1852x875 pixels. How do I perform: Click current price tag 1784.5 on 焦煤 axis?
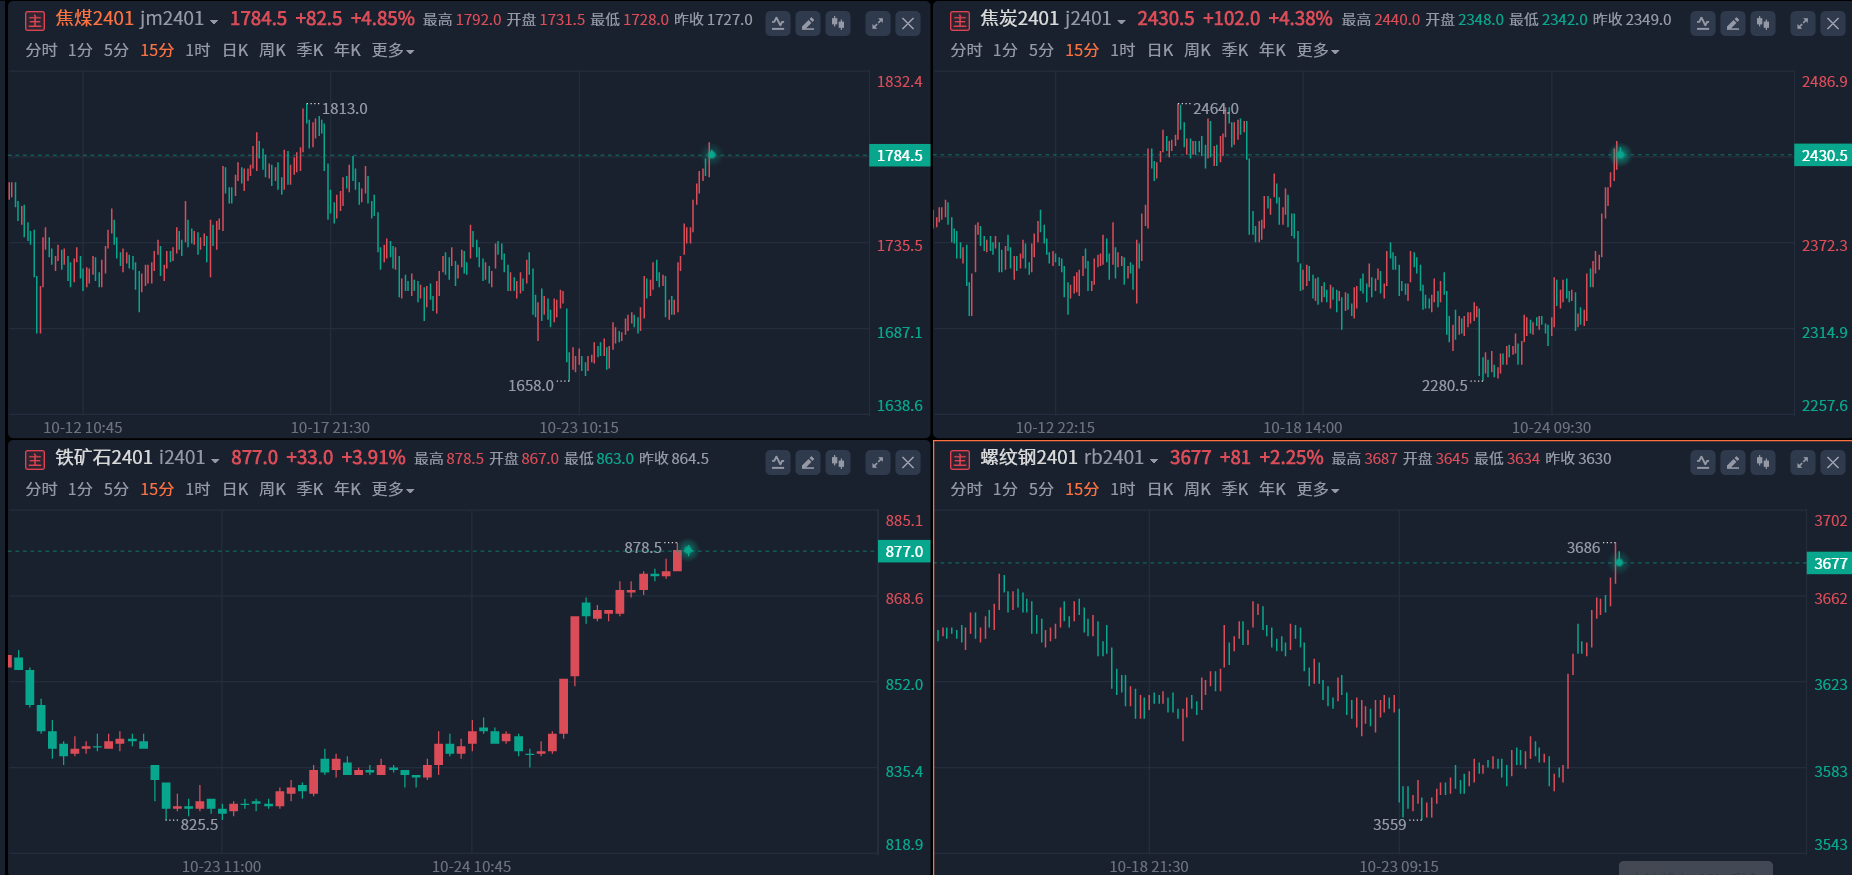(899, 155)
